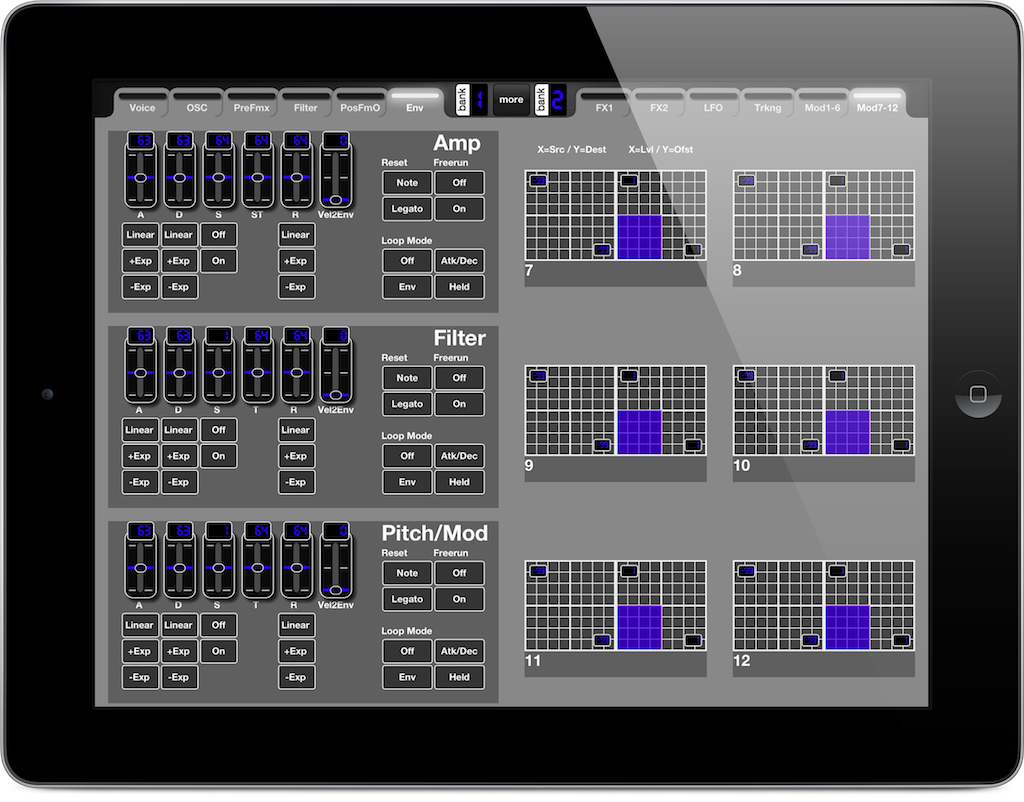Viewport: 1024px width, 802px height.
Task: Choose Linear curve for Pitch/Mod release
Action: point(295,625)
